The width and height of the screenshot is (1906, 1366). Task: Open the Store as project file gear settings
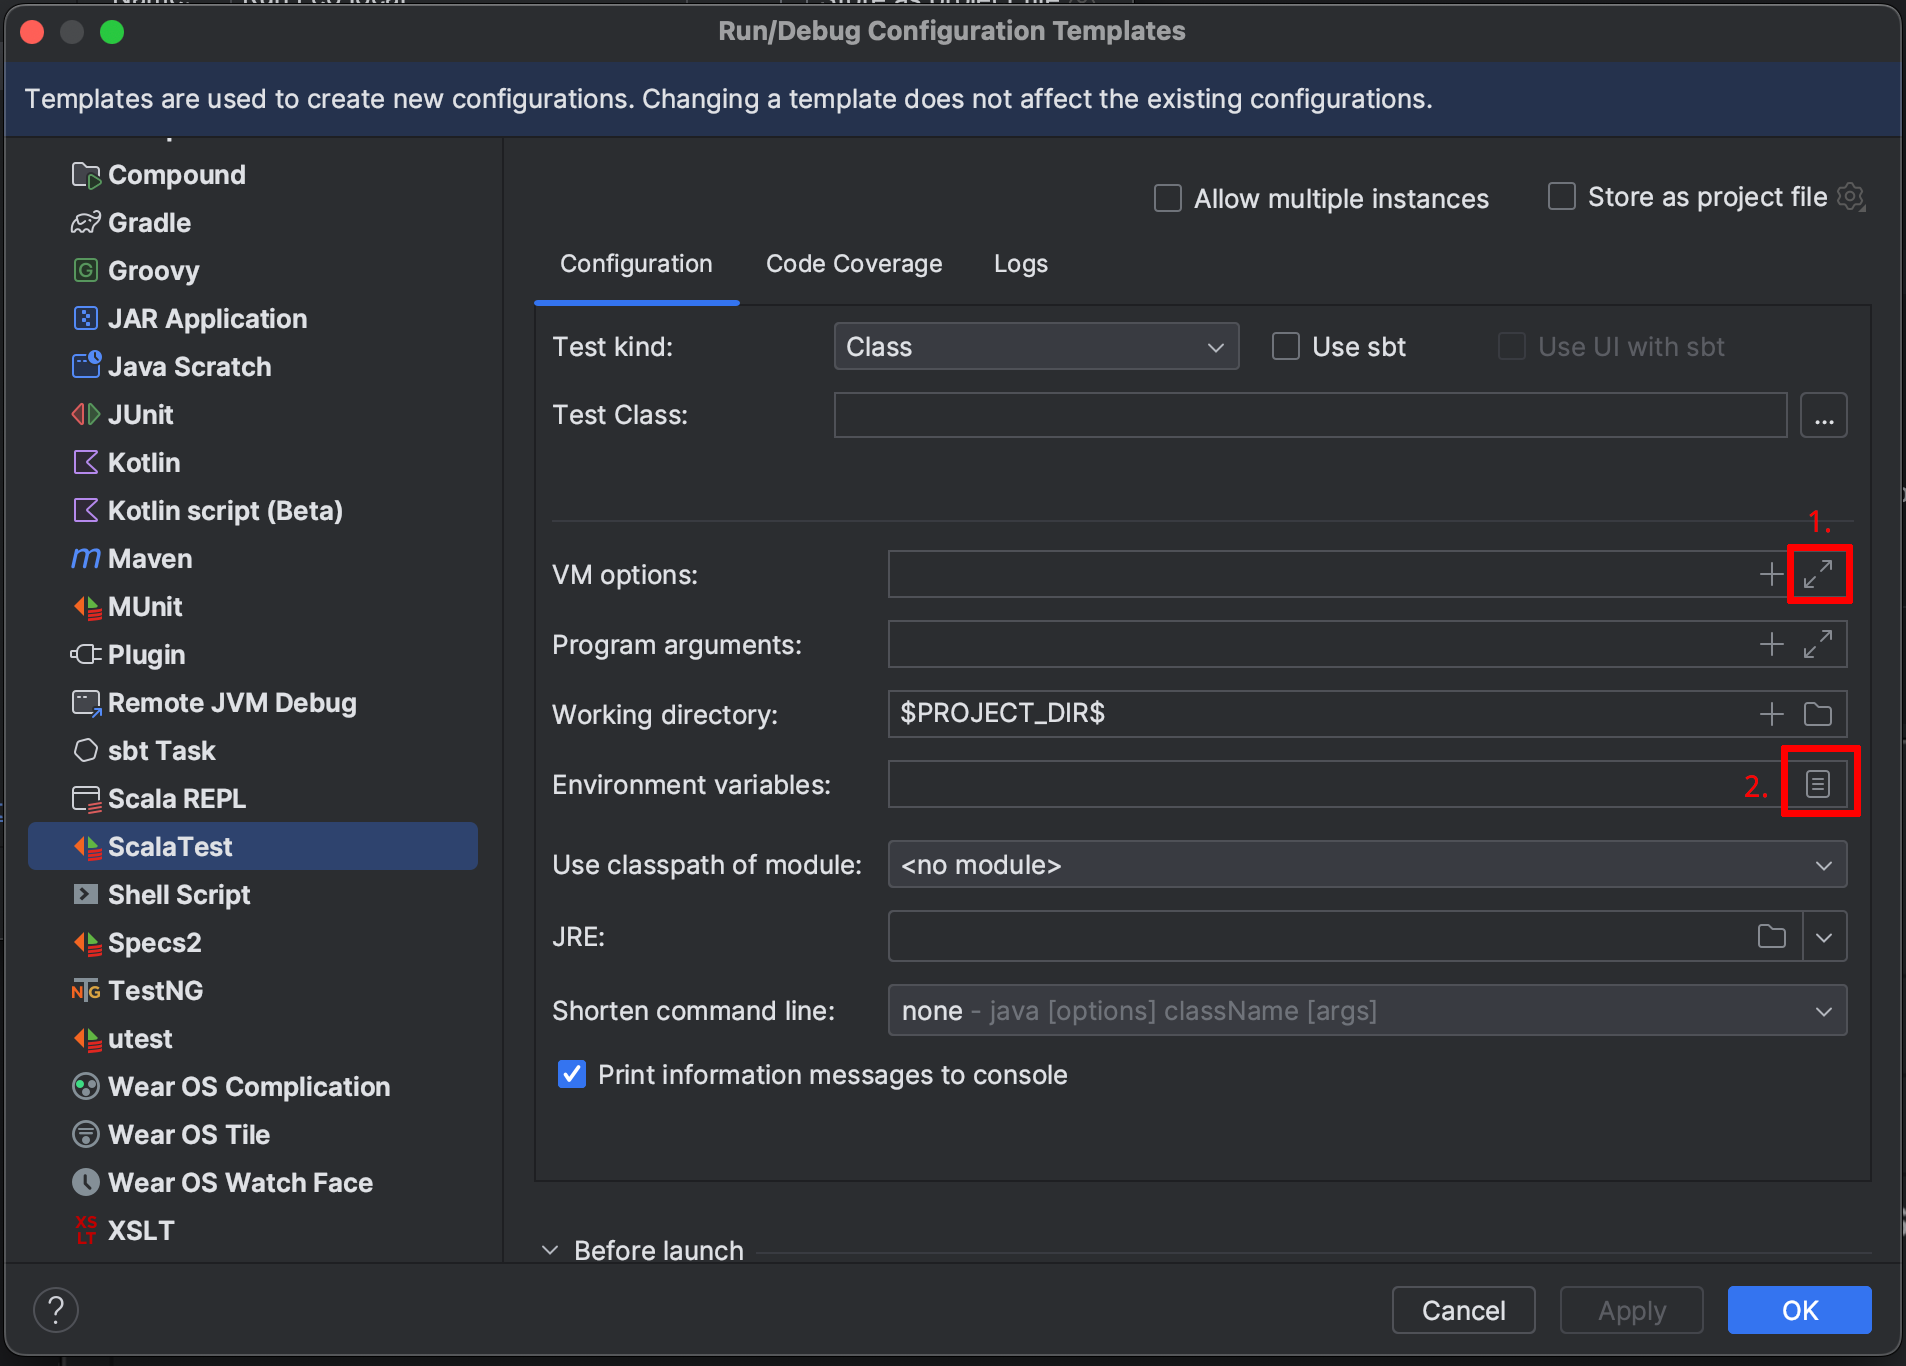tap(1851, 197)
